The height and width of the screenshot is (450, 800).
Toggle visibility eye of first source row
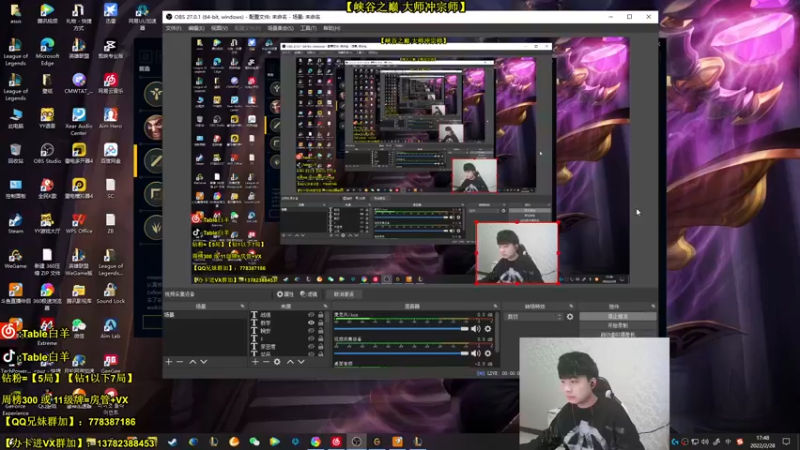311,315
